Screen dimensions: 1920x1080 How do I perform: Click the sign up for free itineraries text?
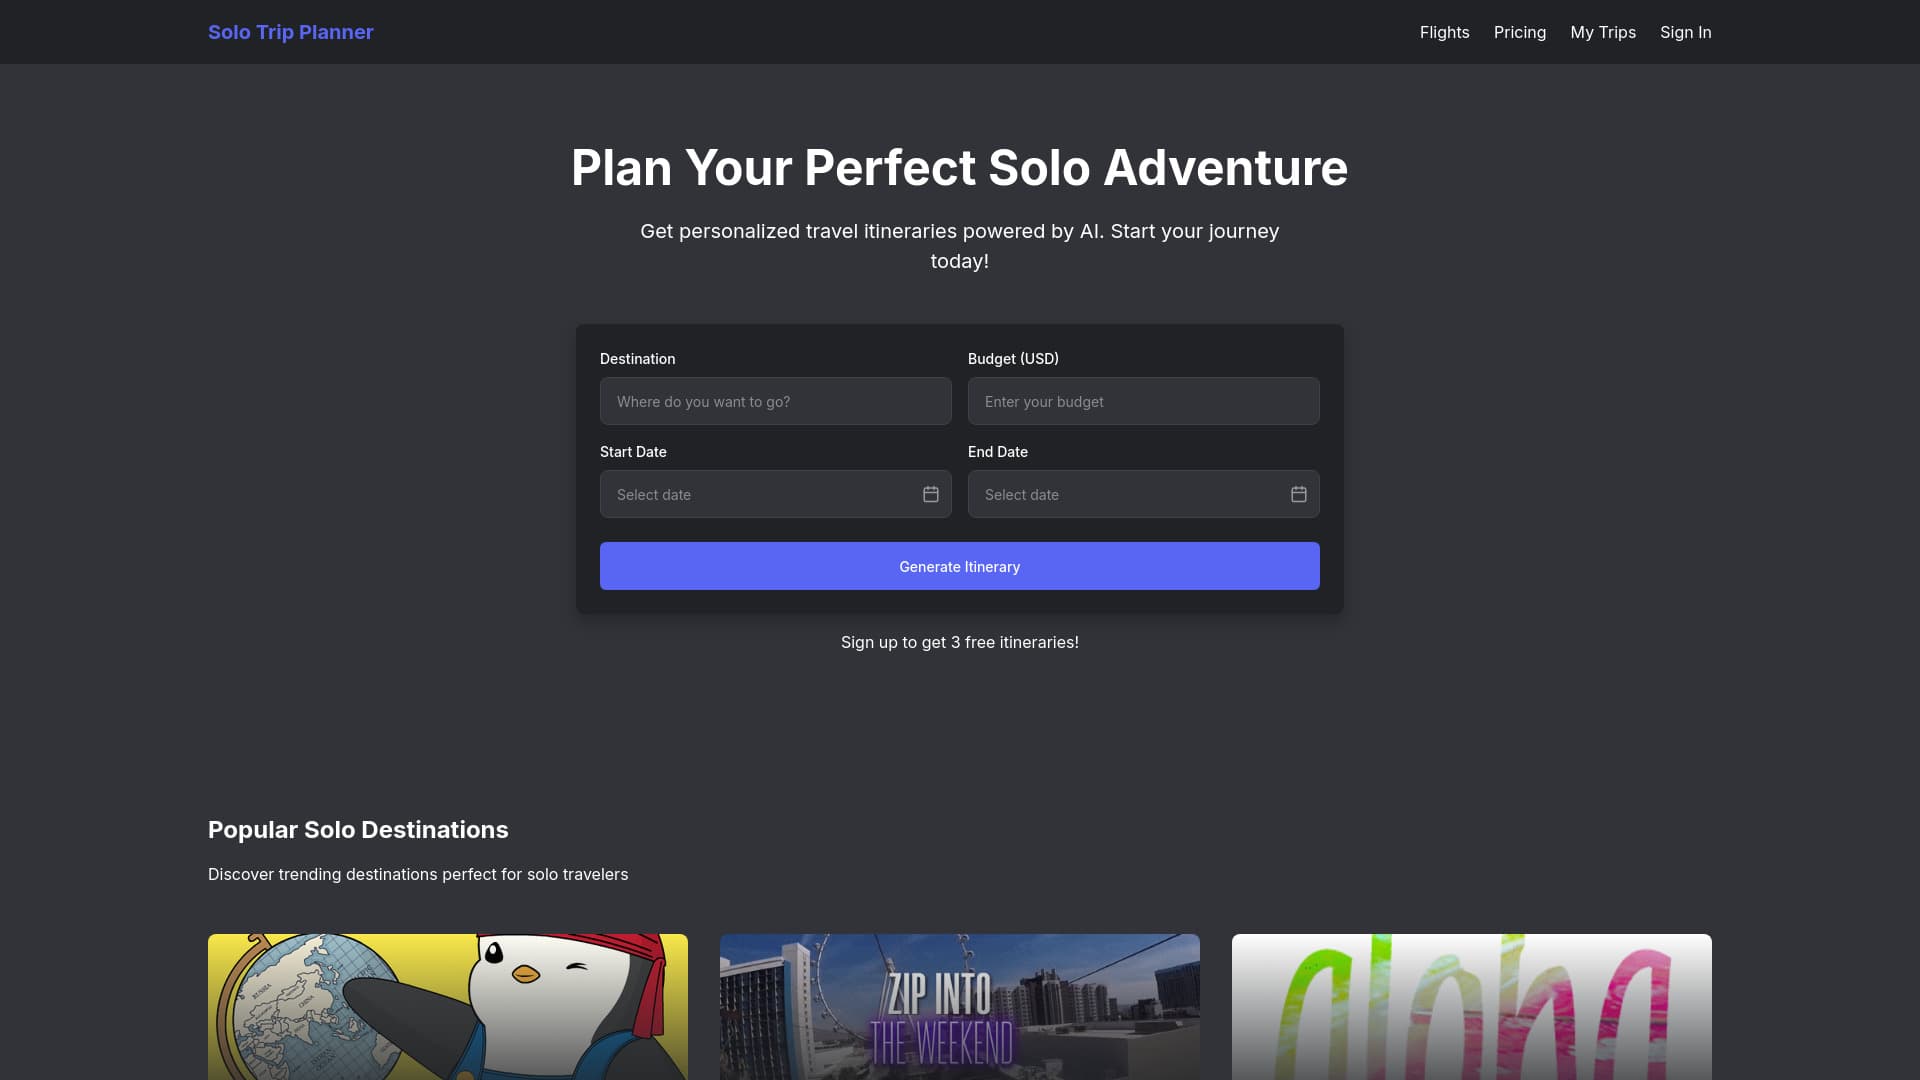tap(959, 641)
